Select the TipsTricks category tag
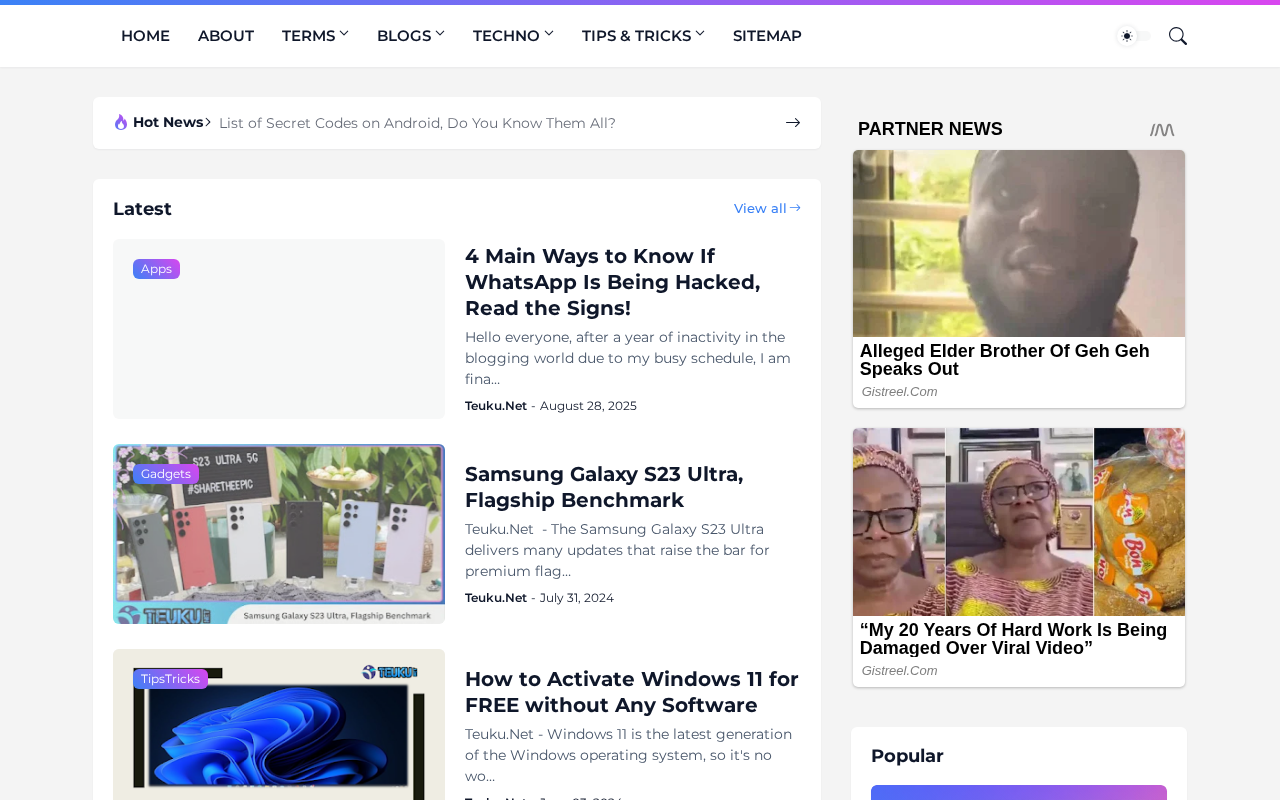This screenshot has height=800, width=1280. click(170, 679)
